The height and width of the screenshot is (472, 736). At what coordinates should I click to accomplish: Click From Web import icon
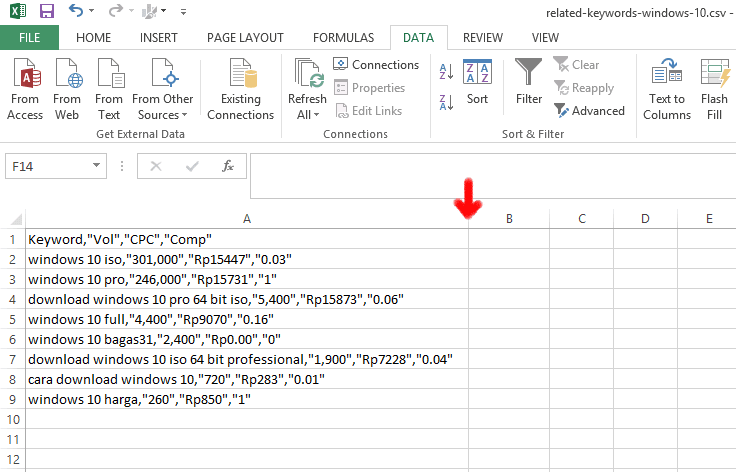(69, 73)
